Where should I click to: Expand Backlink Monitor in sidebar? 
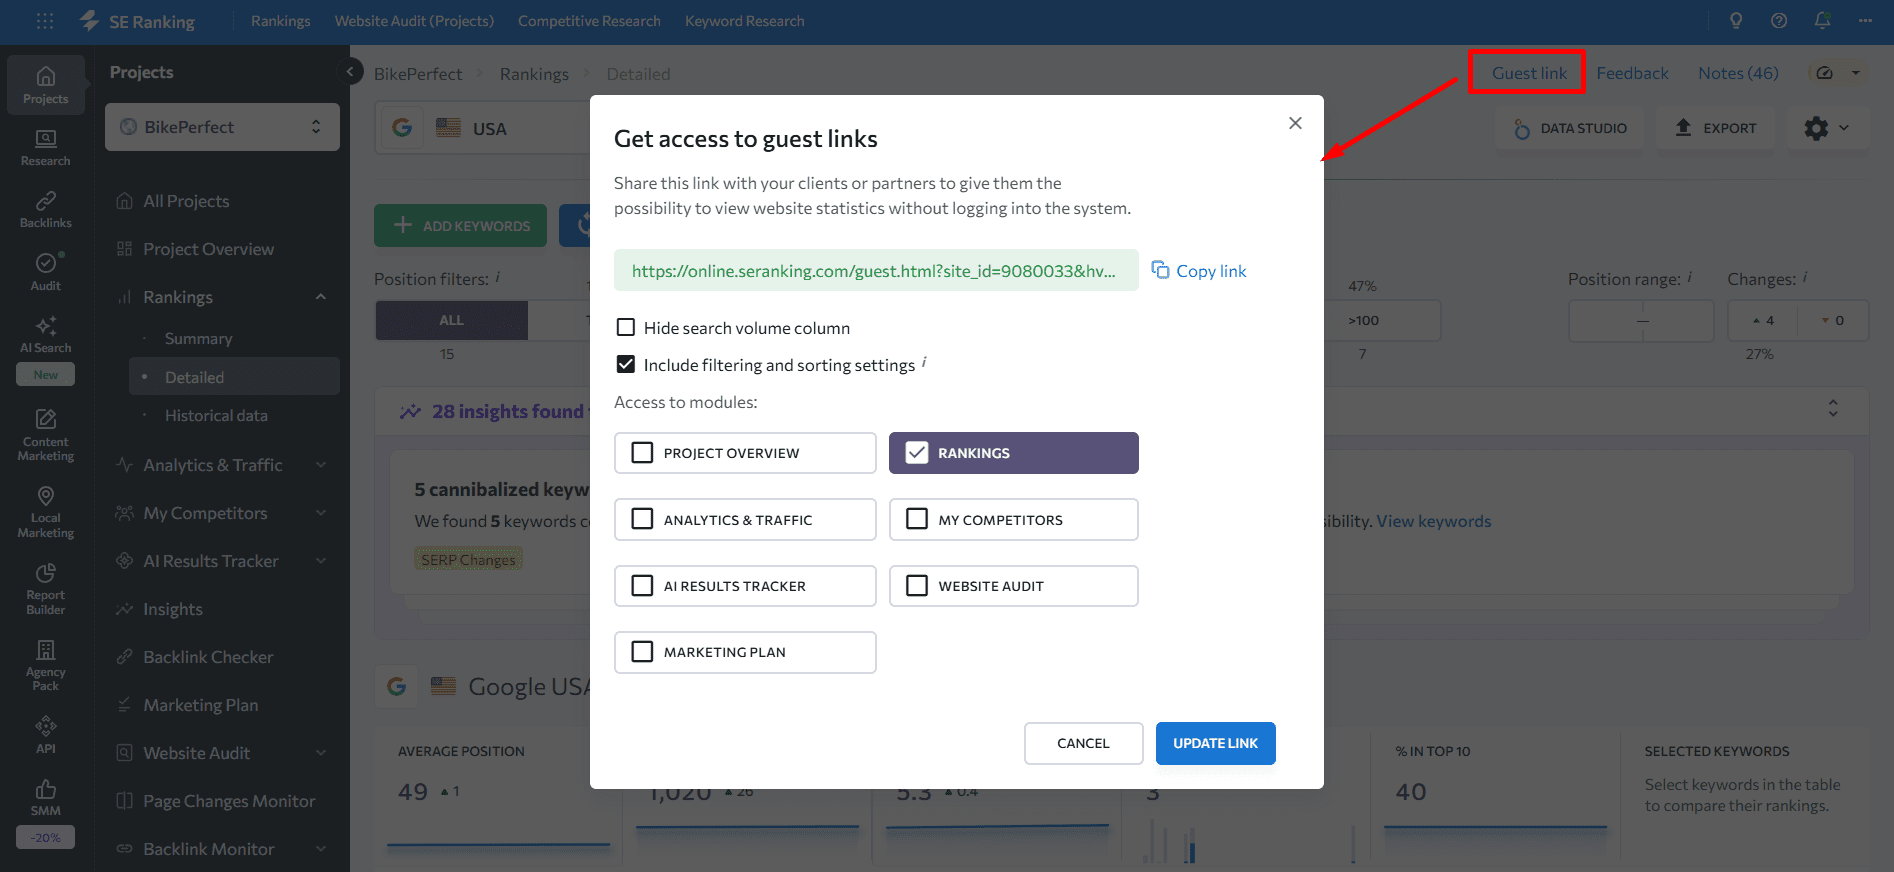321,849
